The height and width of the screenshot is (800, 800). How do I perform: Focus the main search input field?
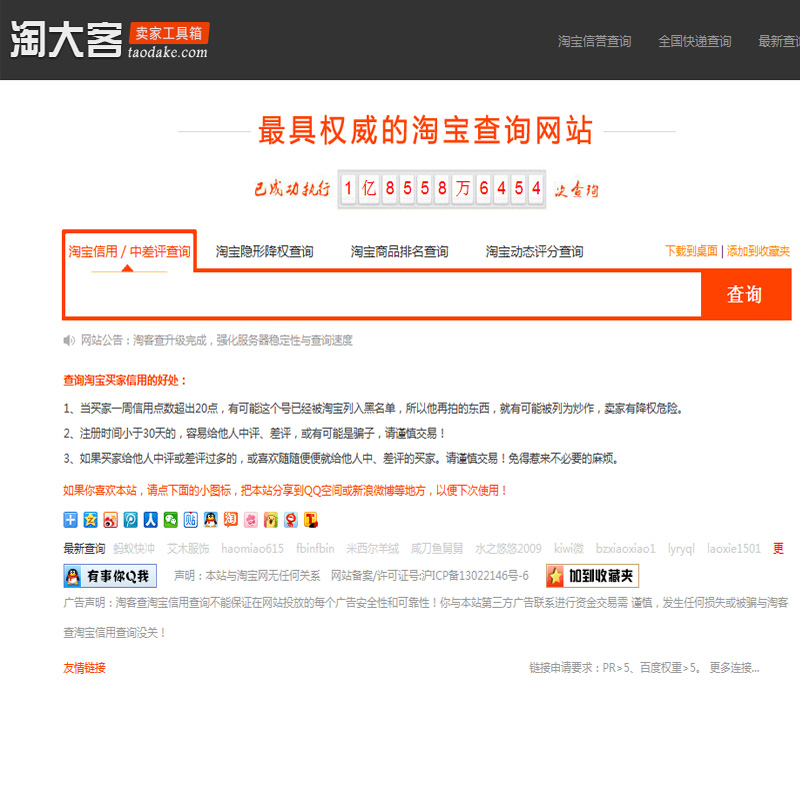(383, 294)
